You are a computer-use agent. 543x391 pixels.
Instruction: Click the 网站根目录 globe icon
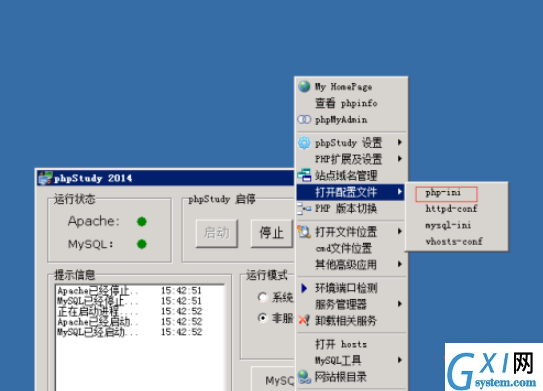[304, 377]
